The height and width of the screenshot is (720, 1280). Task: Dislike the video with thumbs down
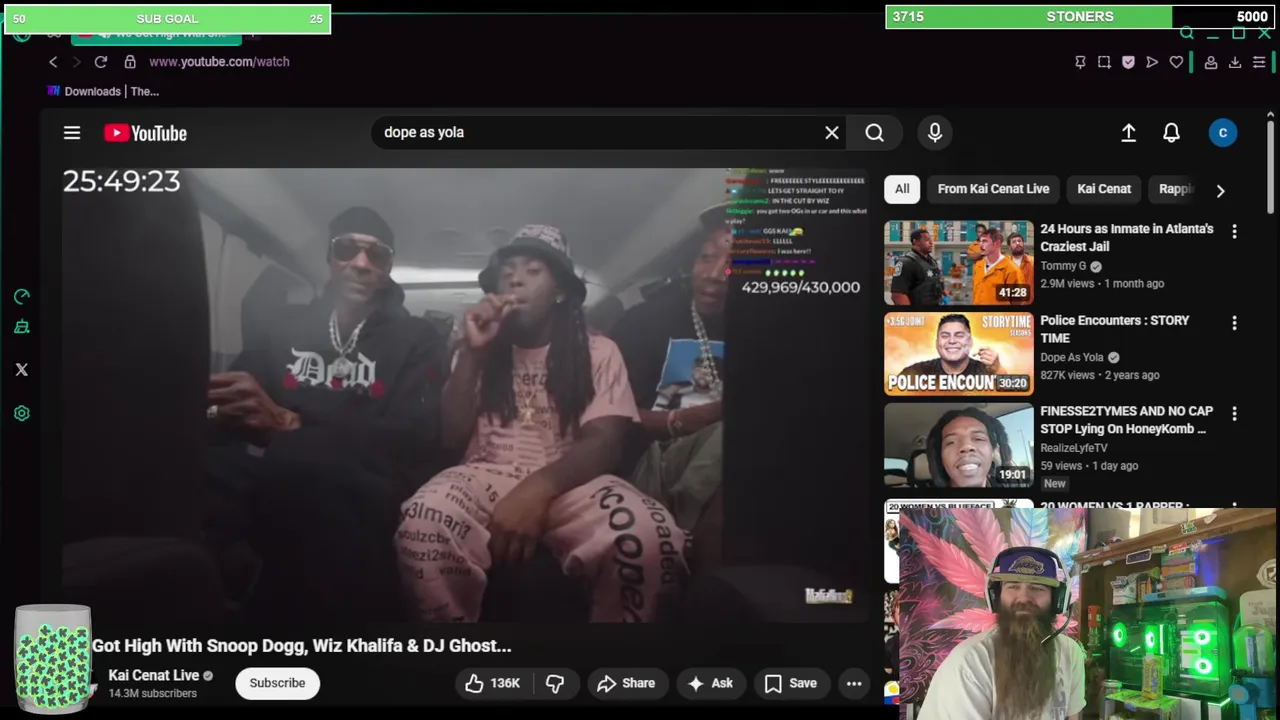555,683
